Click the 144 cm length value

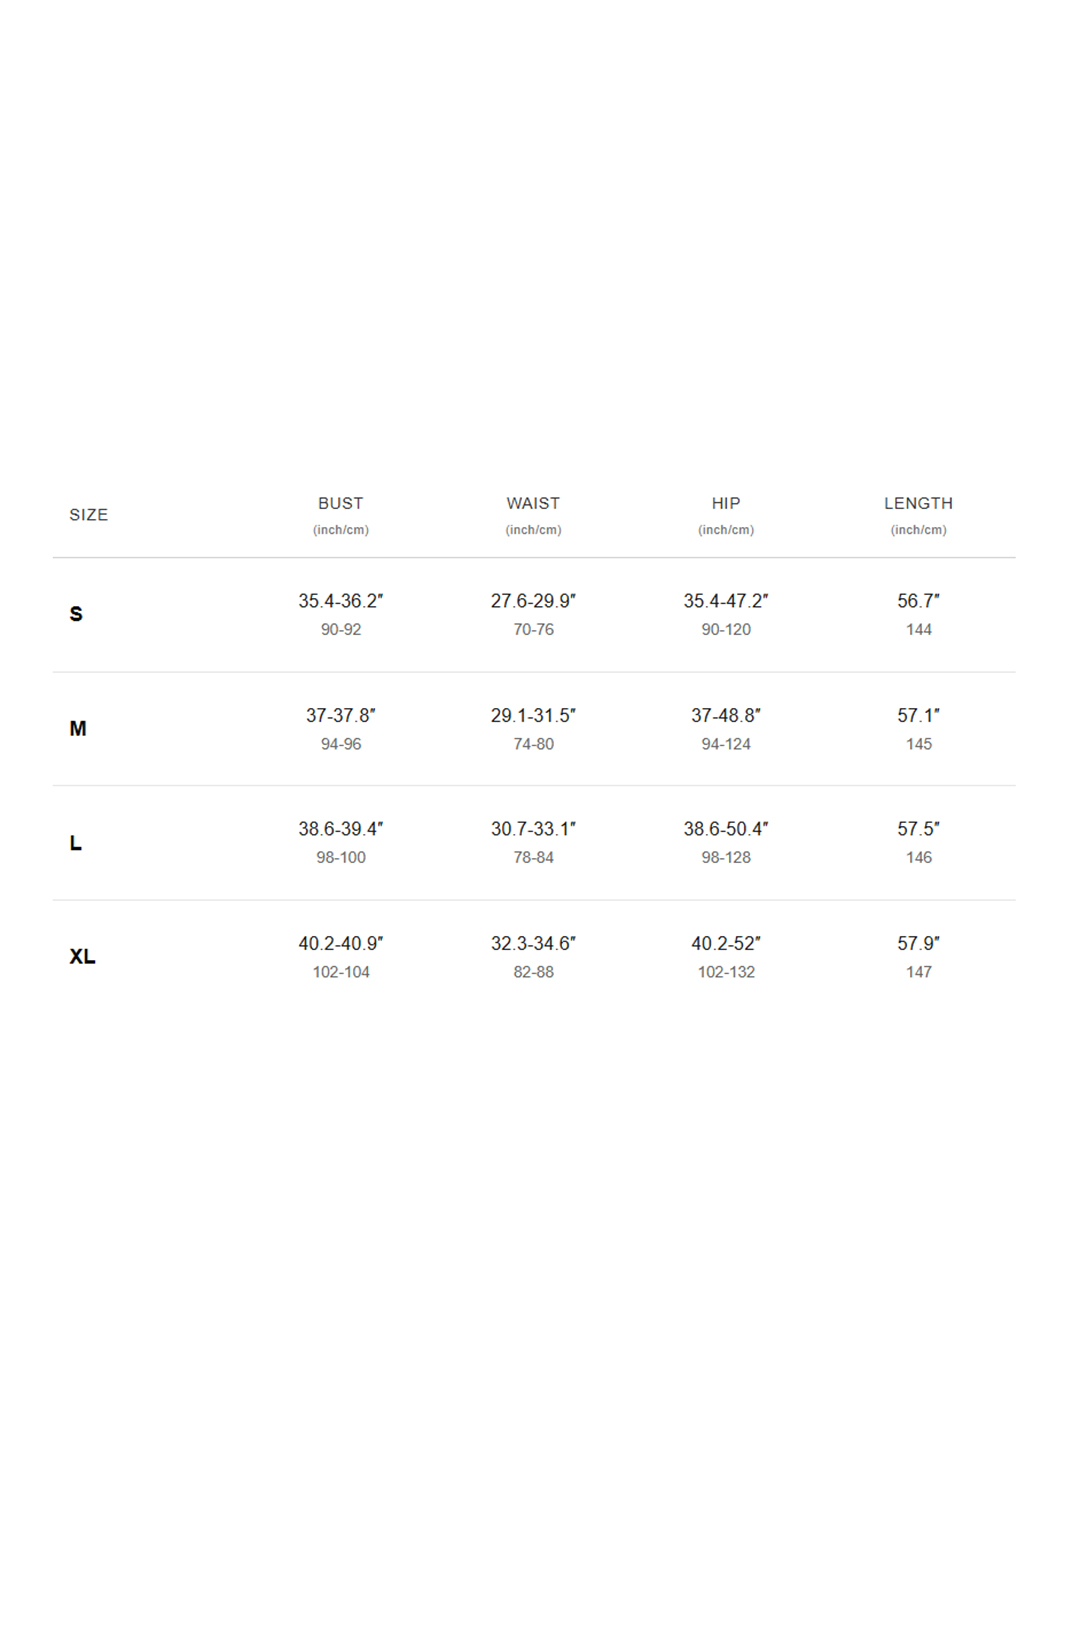coord(919,630)
